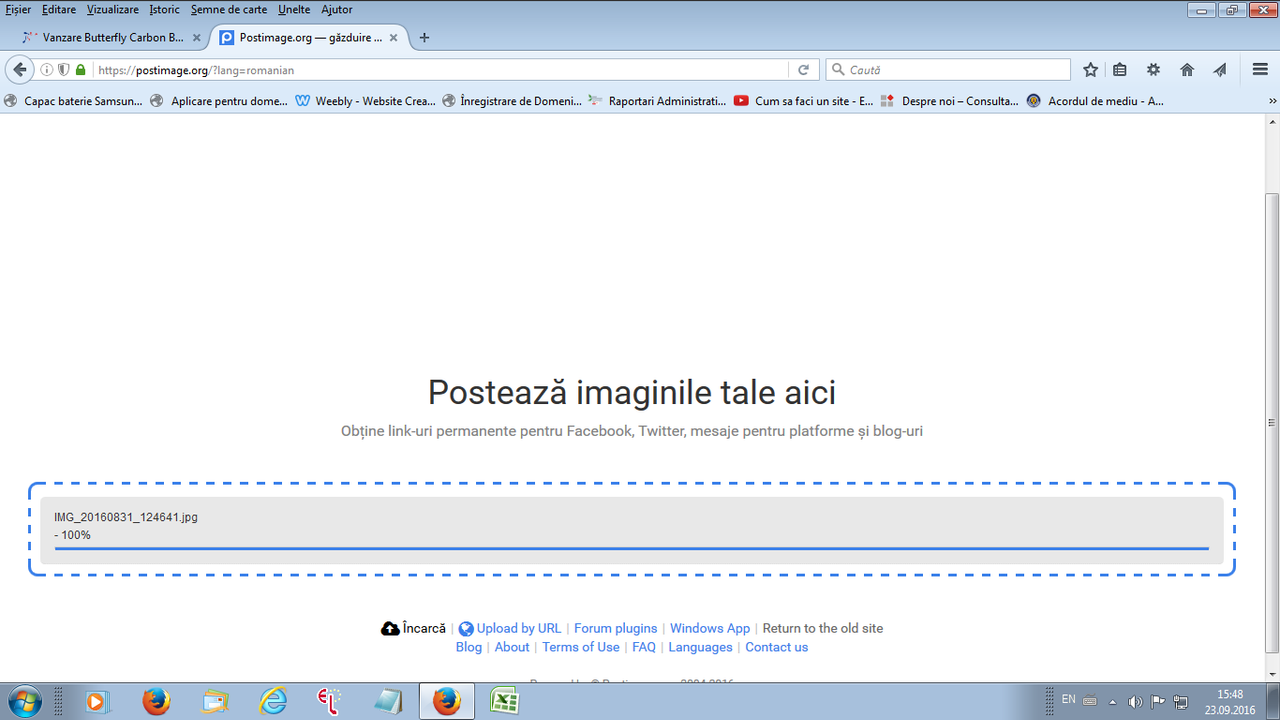Viewport: 1280px width, 720px height.
Task: Click the tracking shield icon in address bar
Action: click(x=64, y=70)
